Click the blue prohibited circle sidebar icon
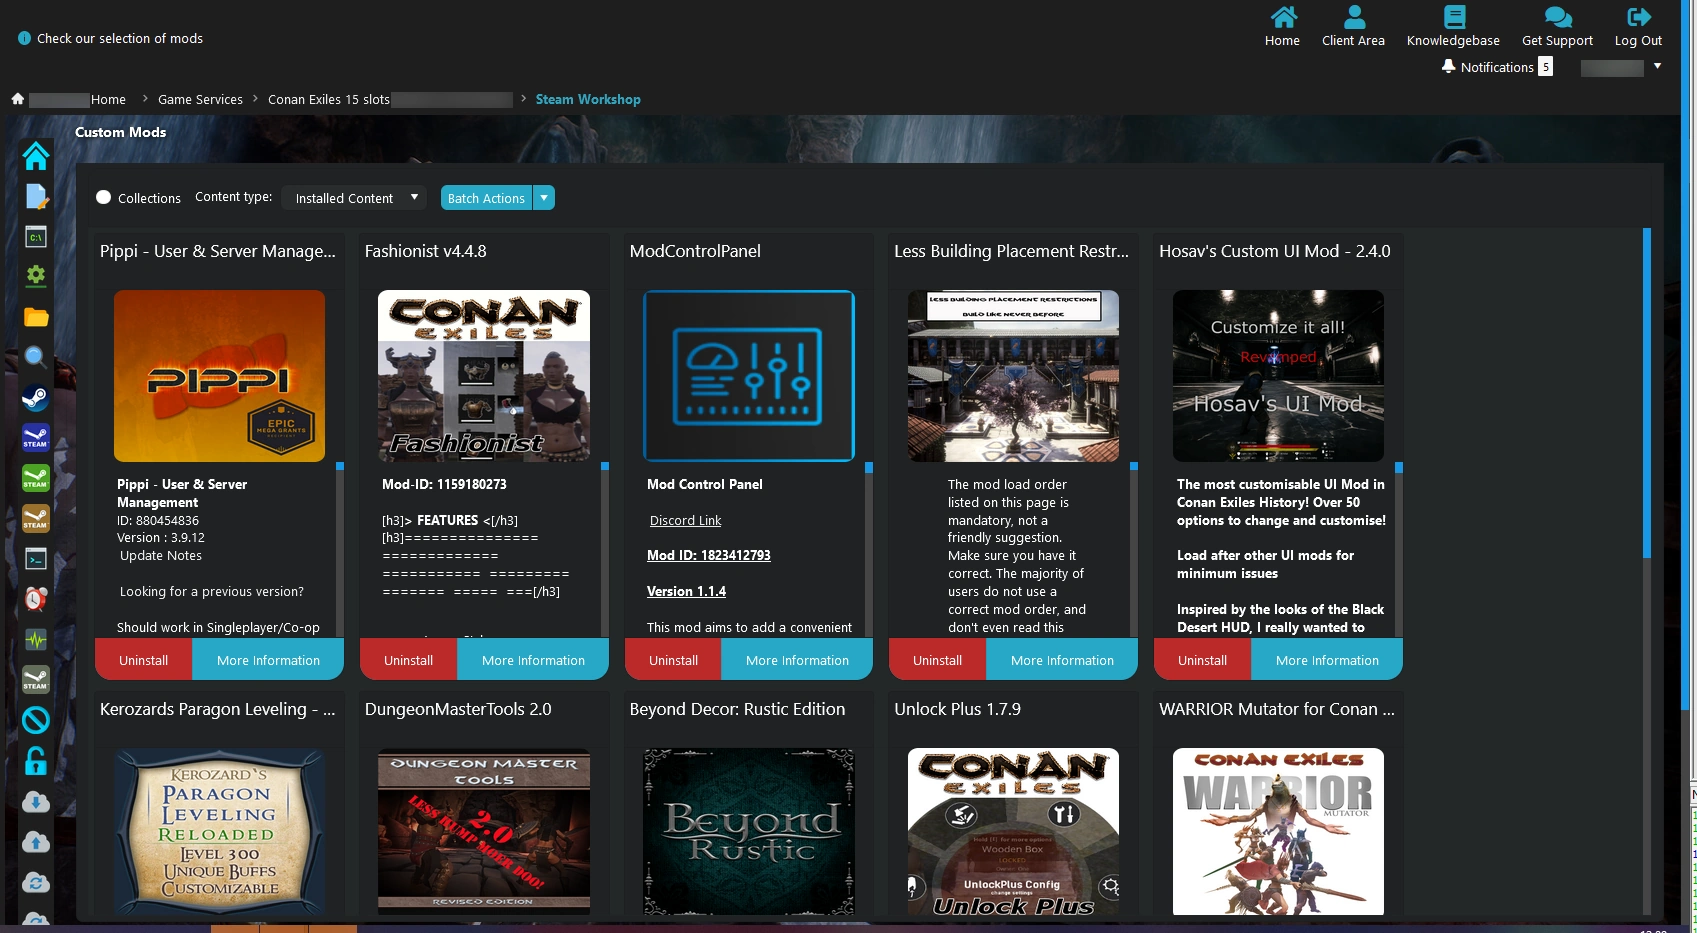This screenshot has height=933, width=1697. [x=36, y=720]
